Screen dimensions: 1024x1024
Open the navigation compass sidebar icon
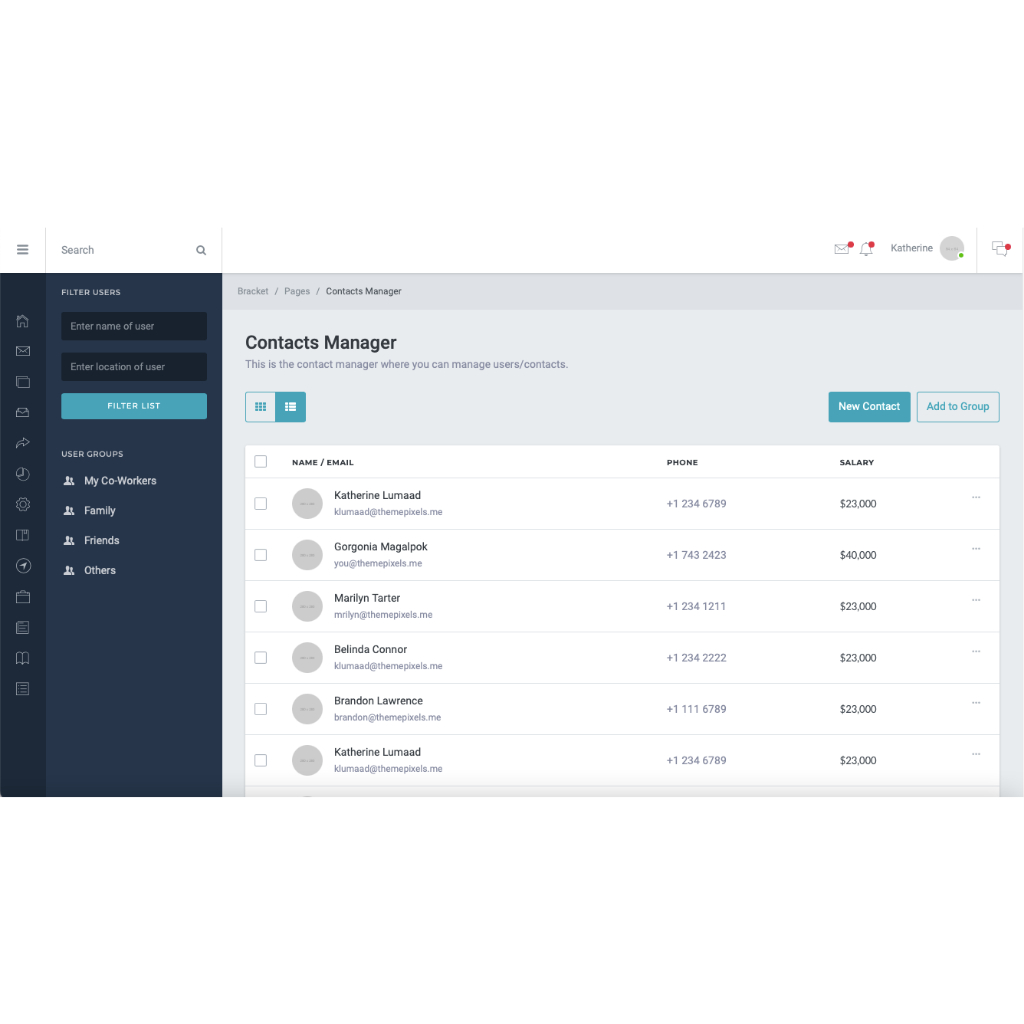point(23,566)
